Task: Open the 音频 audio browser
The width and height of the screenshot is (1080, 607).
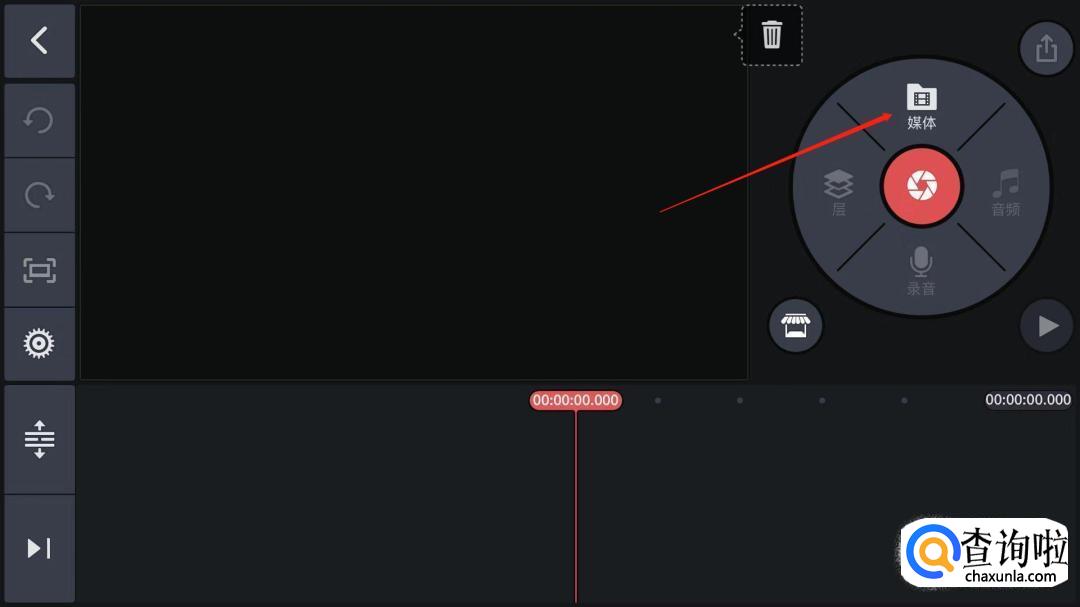Action: (1006, 193)
